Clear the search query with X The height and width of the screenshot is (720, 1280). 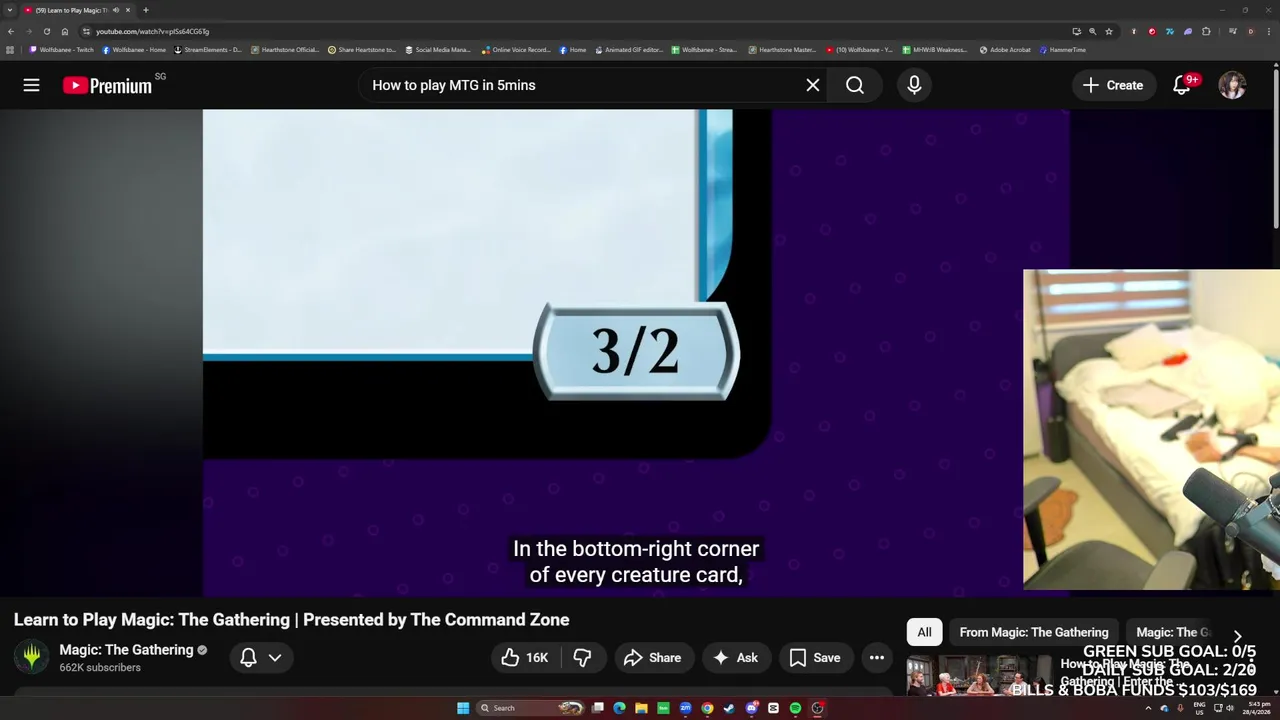[813, 85]
